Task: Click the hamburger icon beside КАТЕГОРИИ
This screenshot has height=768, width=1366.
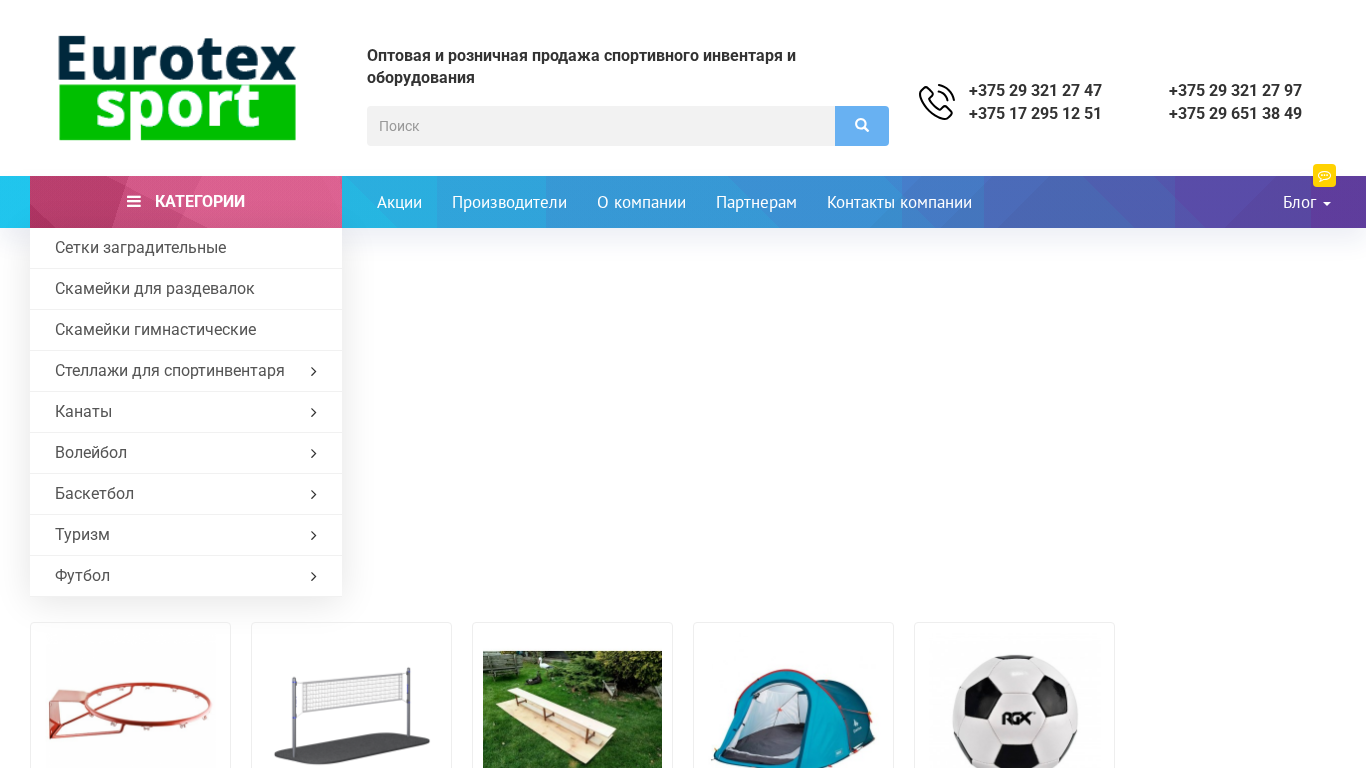Action: pos(134,202)
